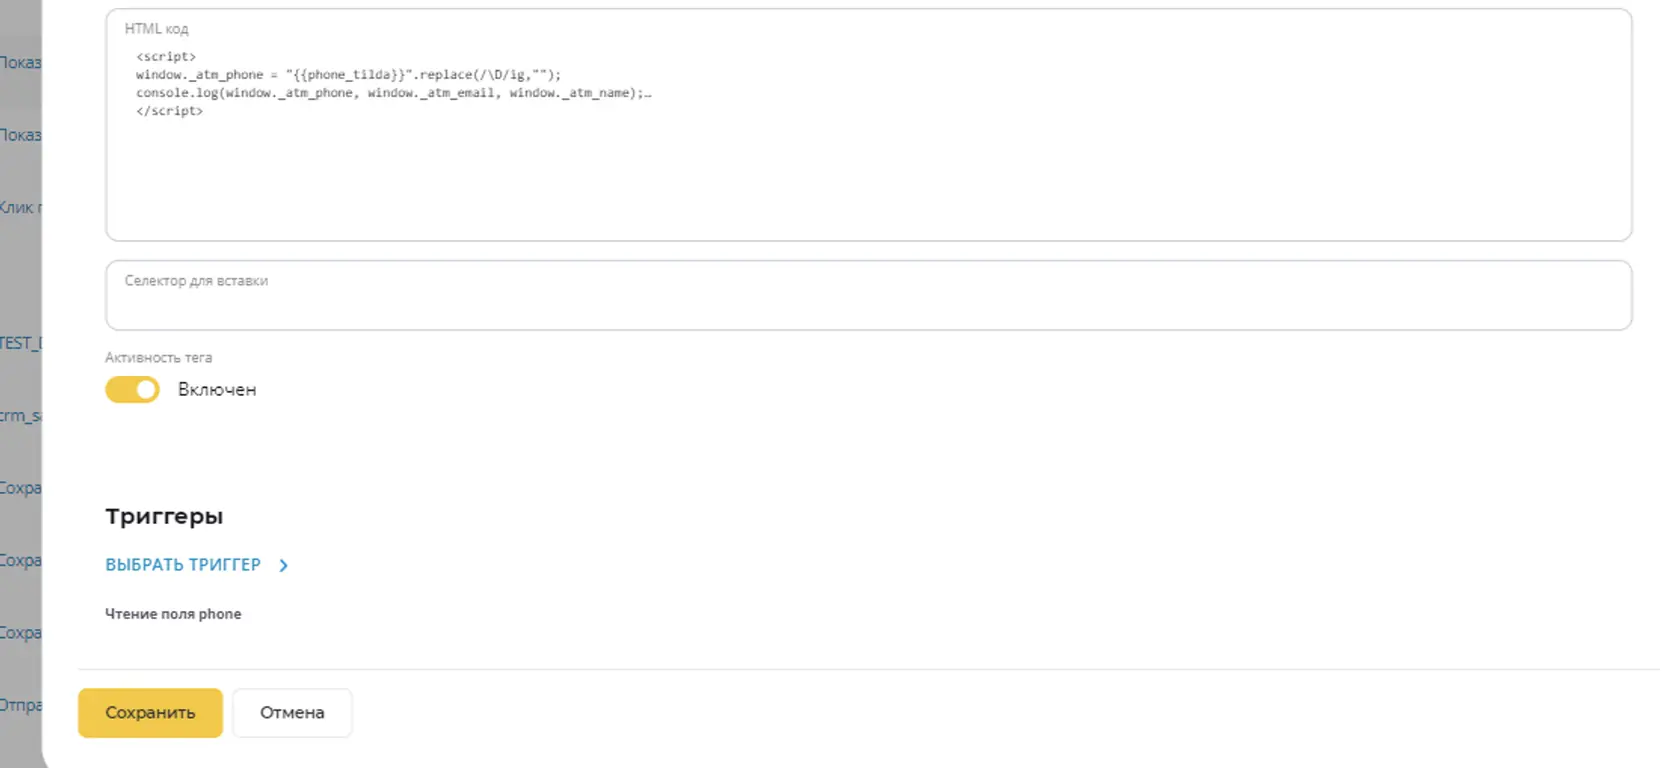Click the Активность тега label
1680x768 pixels.
pyautogui.click(x=158, y=357)
